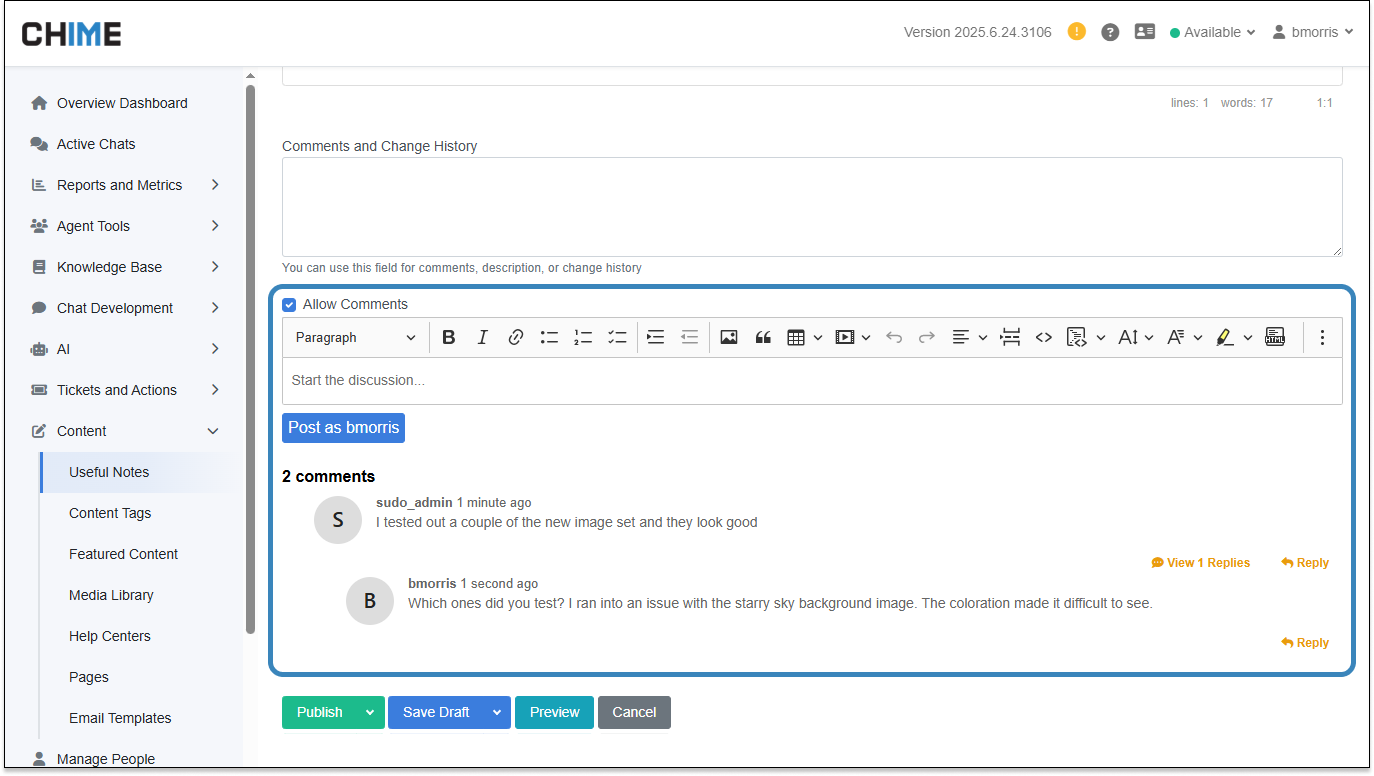Viewport: 1374px width, 776px height.
Task: Click View 1 Replies link
Action: coord(1200,563)
